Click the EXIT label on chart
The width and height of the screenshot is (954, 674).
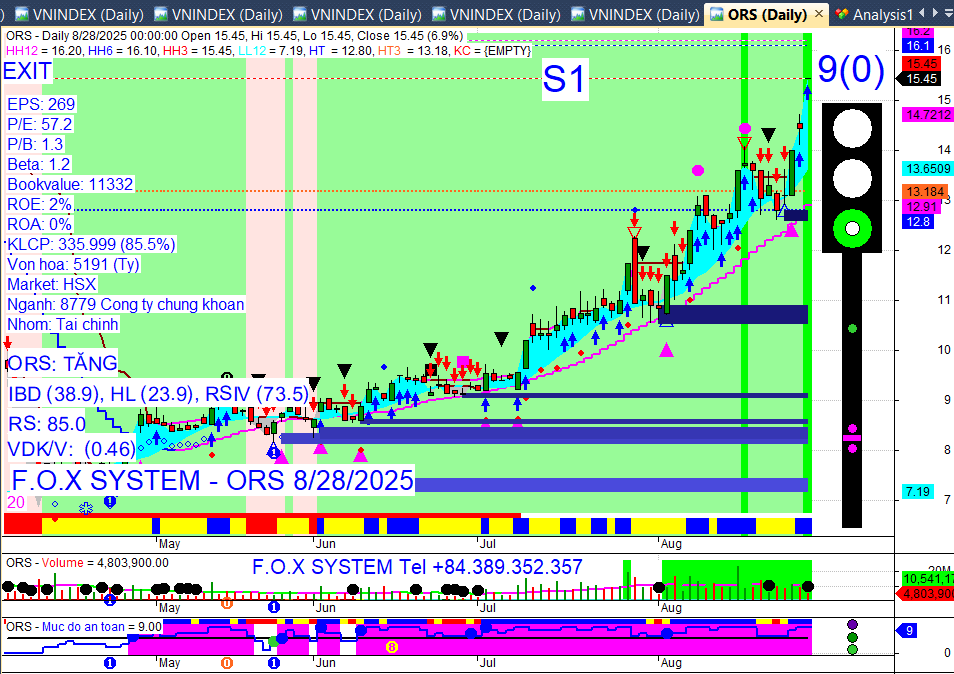27,71
